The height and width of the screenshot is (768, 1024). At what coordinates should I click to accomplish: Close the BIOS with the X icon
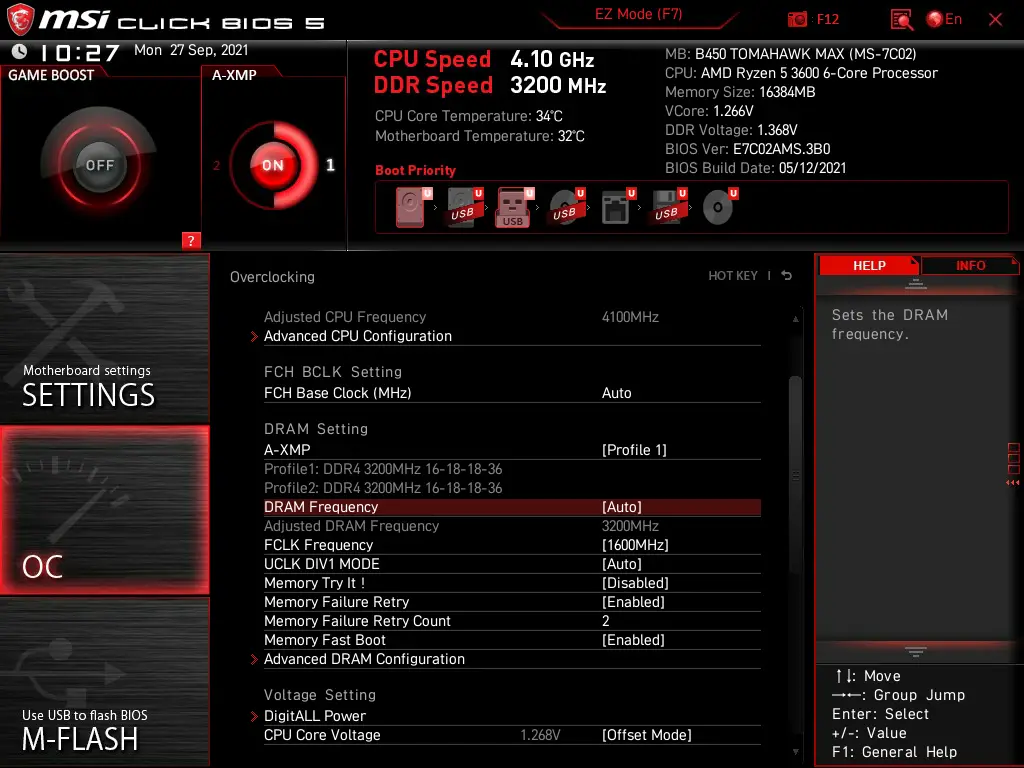pyautogui.click(x=995, y=20)
